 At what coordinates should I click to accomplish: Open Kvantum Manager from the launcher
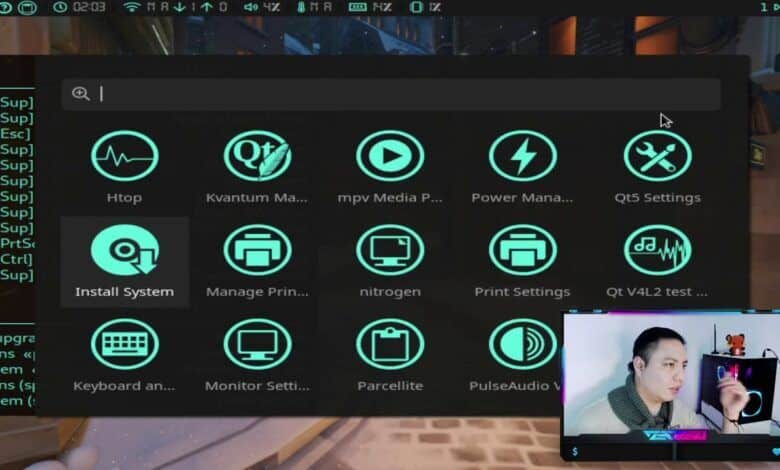257,167
